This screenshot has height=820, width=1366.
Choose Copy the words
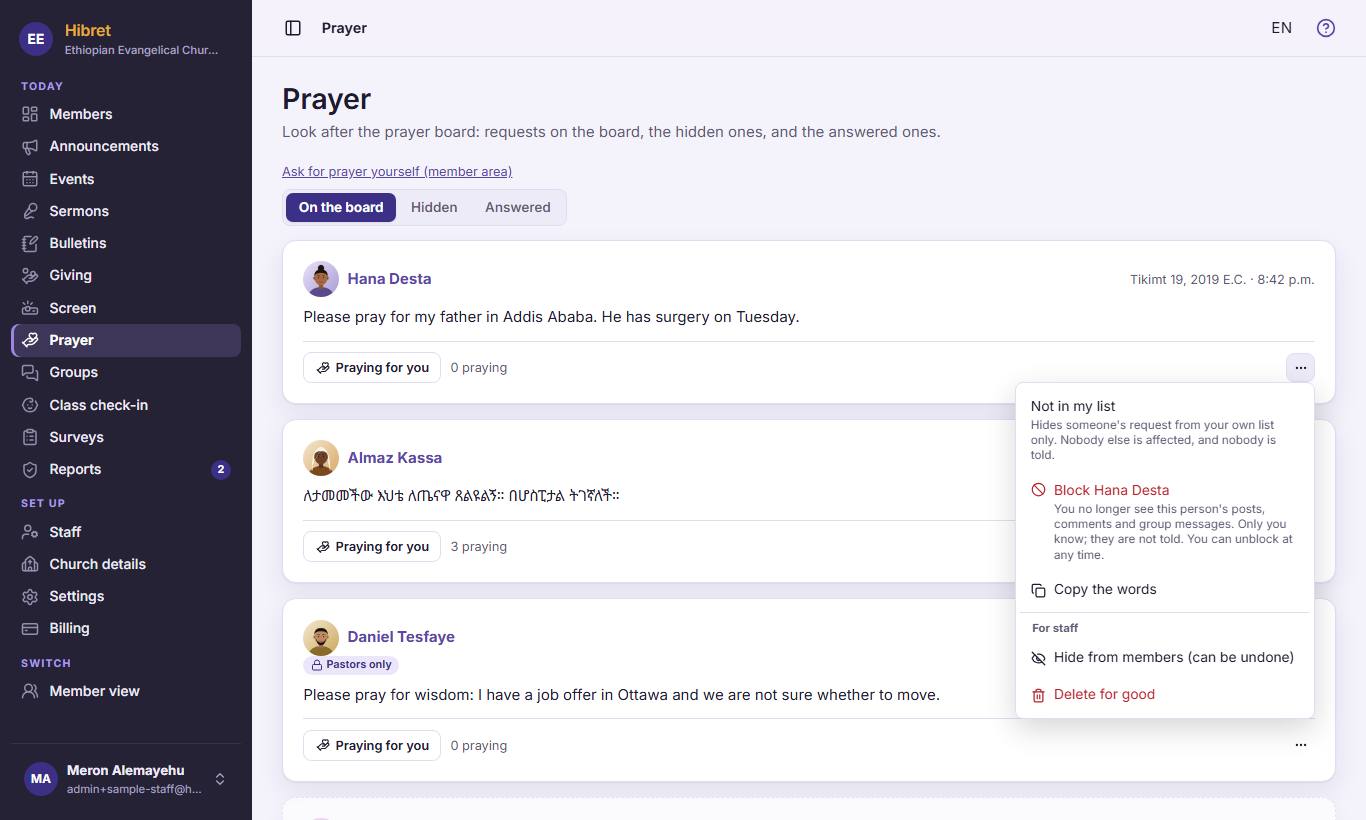coord(1164,590)
